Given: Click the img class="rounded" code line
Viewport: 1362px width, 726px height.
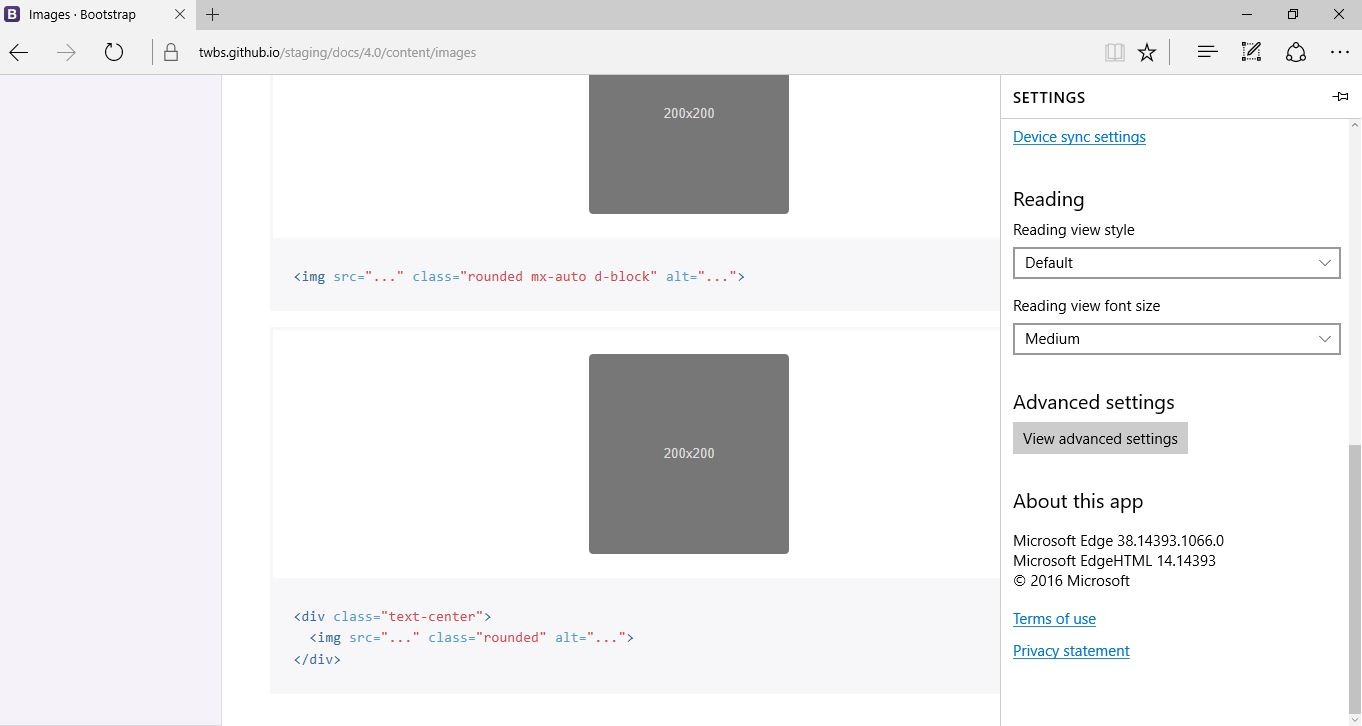Looking at the screenshot, I should click(x=472, y=638).
